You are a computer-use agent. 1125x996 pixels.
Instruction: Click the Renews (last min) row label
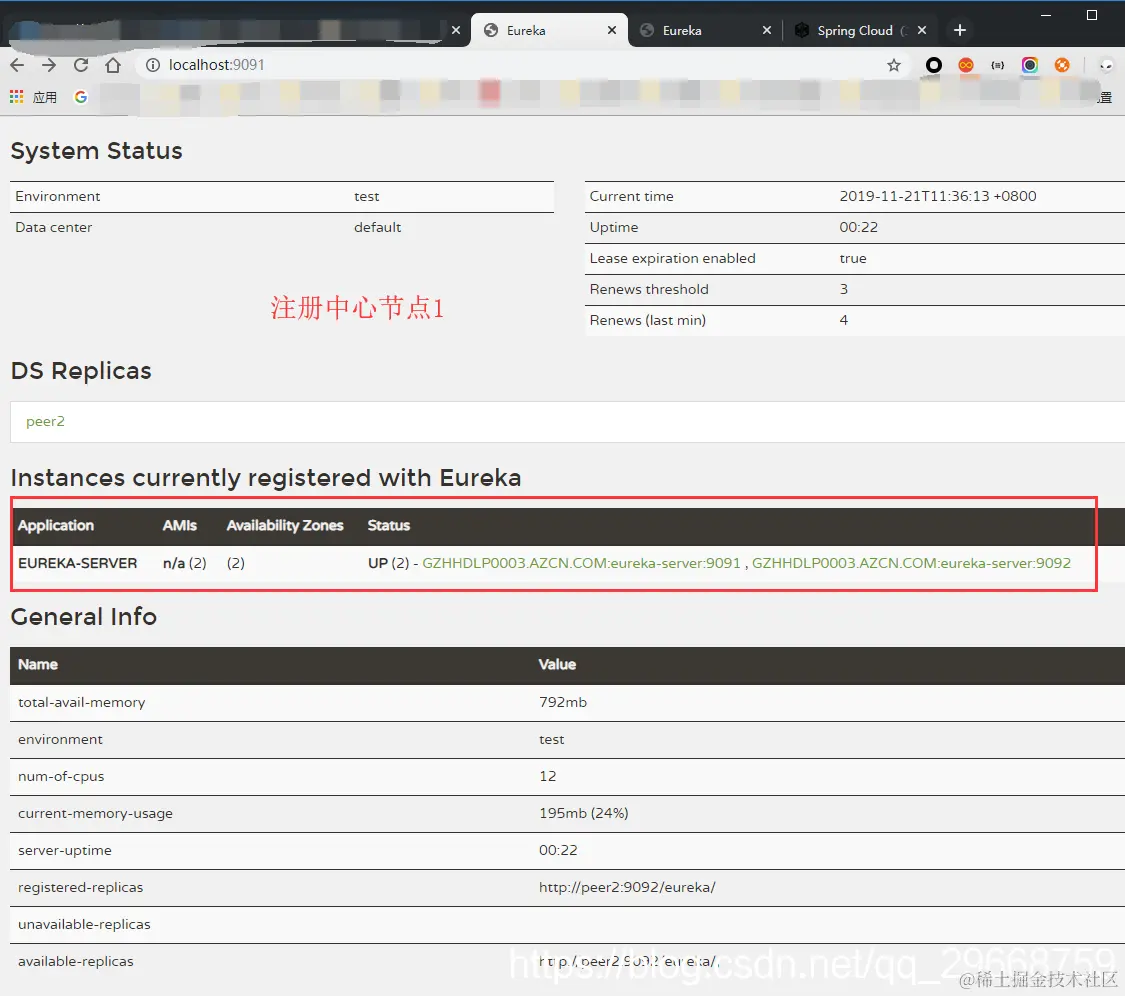[647, 320]
